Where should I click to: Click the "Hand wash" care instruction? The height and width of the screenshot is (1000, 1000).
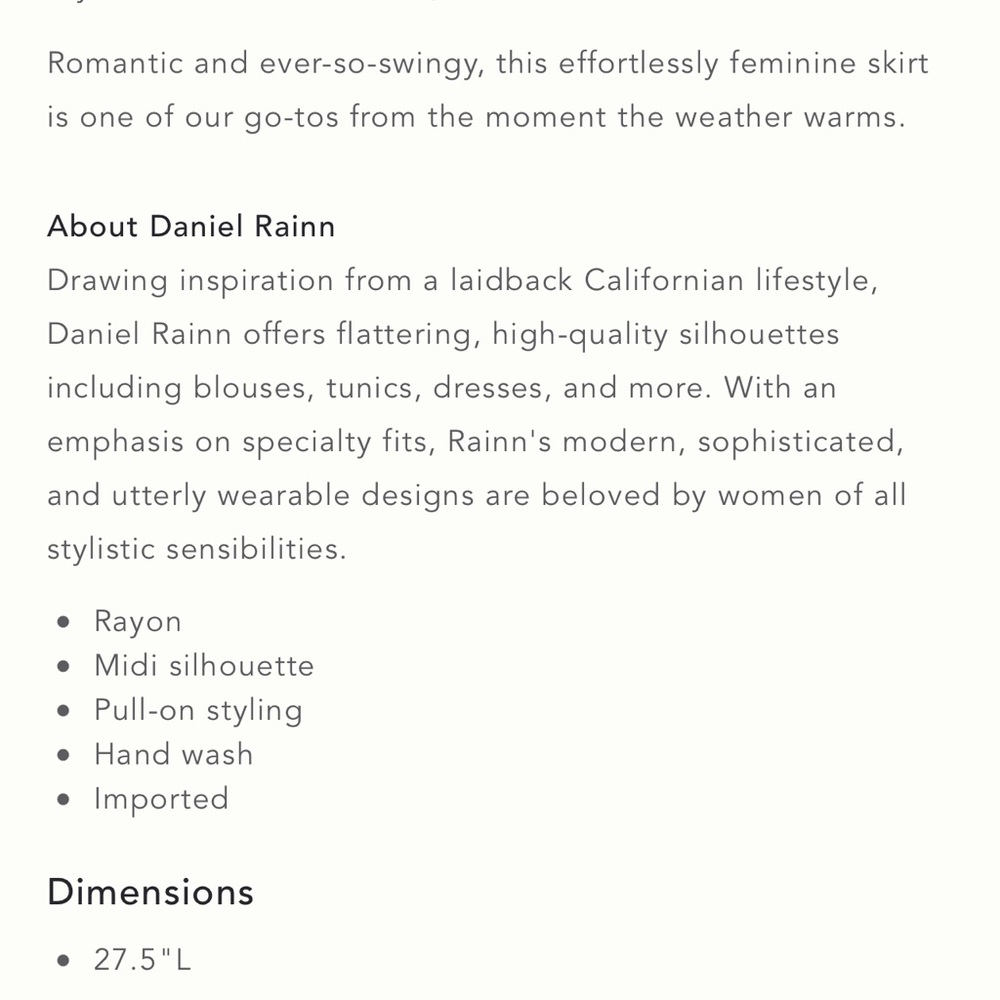click(174, 754)
